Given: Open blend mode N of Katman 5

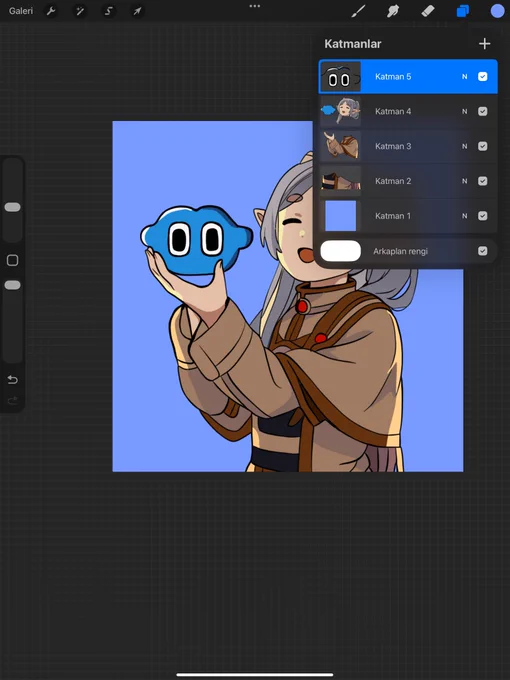Looking at the screenshot, I should 464,77.
